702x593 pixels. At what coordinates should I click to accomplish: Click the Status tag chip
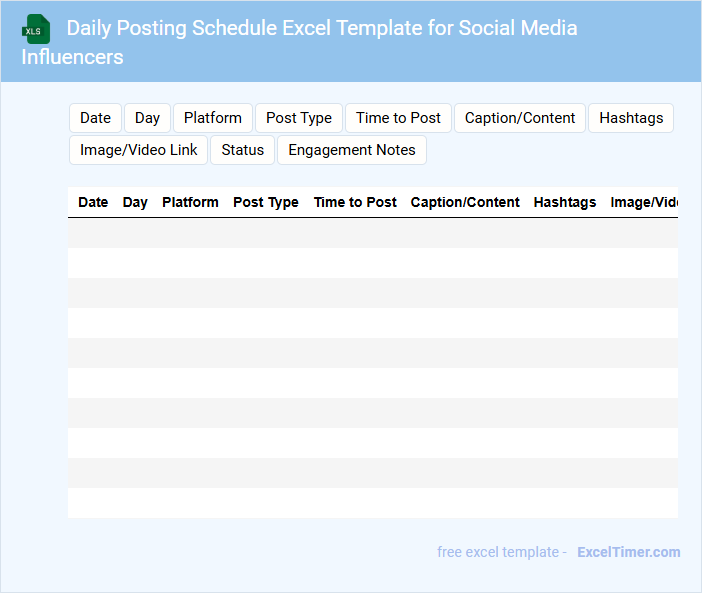[x=243, y=150]
